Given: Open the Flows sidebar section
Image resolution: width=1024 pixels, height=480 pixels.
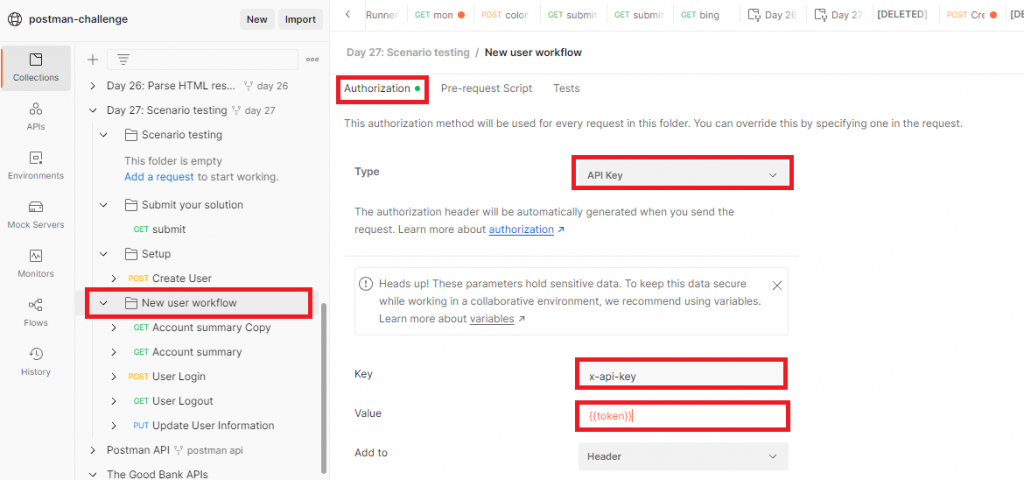Looking at the screenshot, I should click(x=36, y=313).
